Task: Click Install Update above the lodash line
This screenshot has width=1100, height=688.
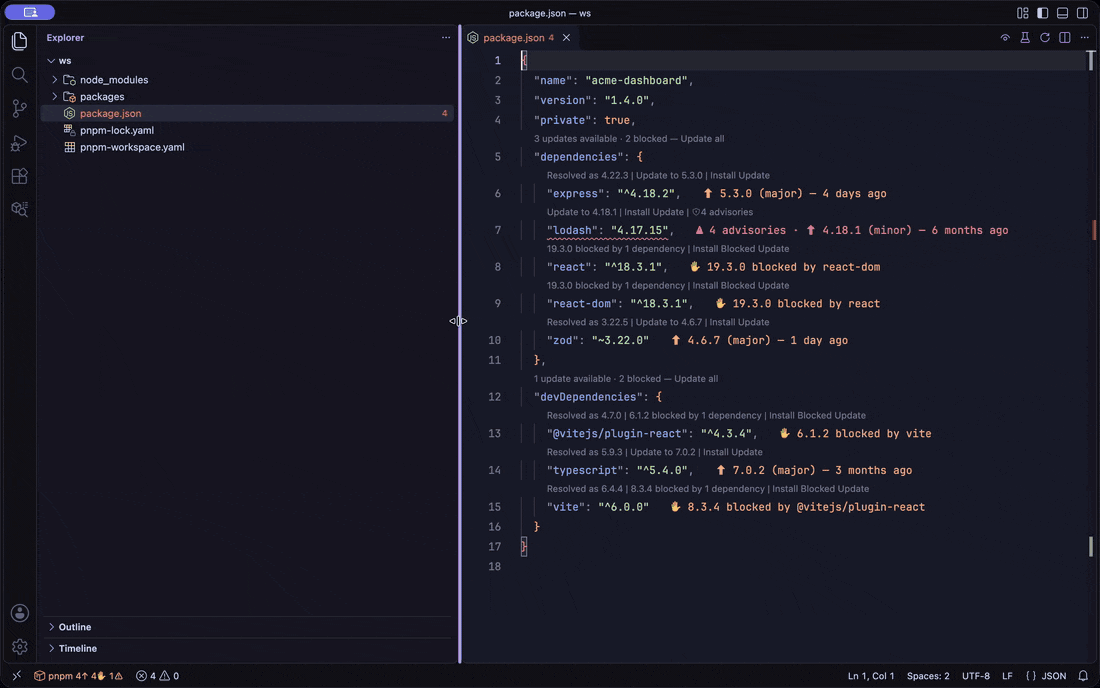Action: (654, 212)
